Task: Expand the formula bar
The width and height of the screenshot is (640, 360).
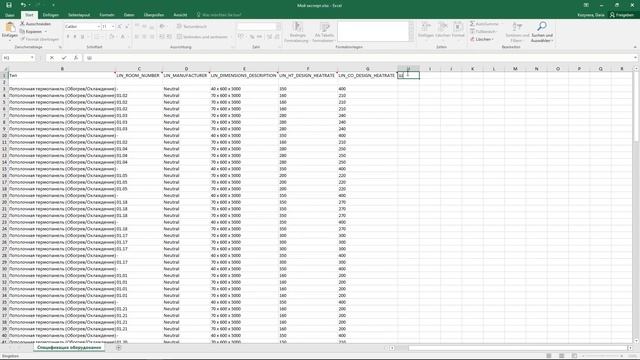Action: (636, 58)
